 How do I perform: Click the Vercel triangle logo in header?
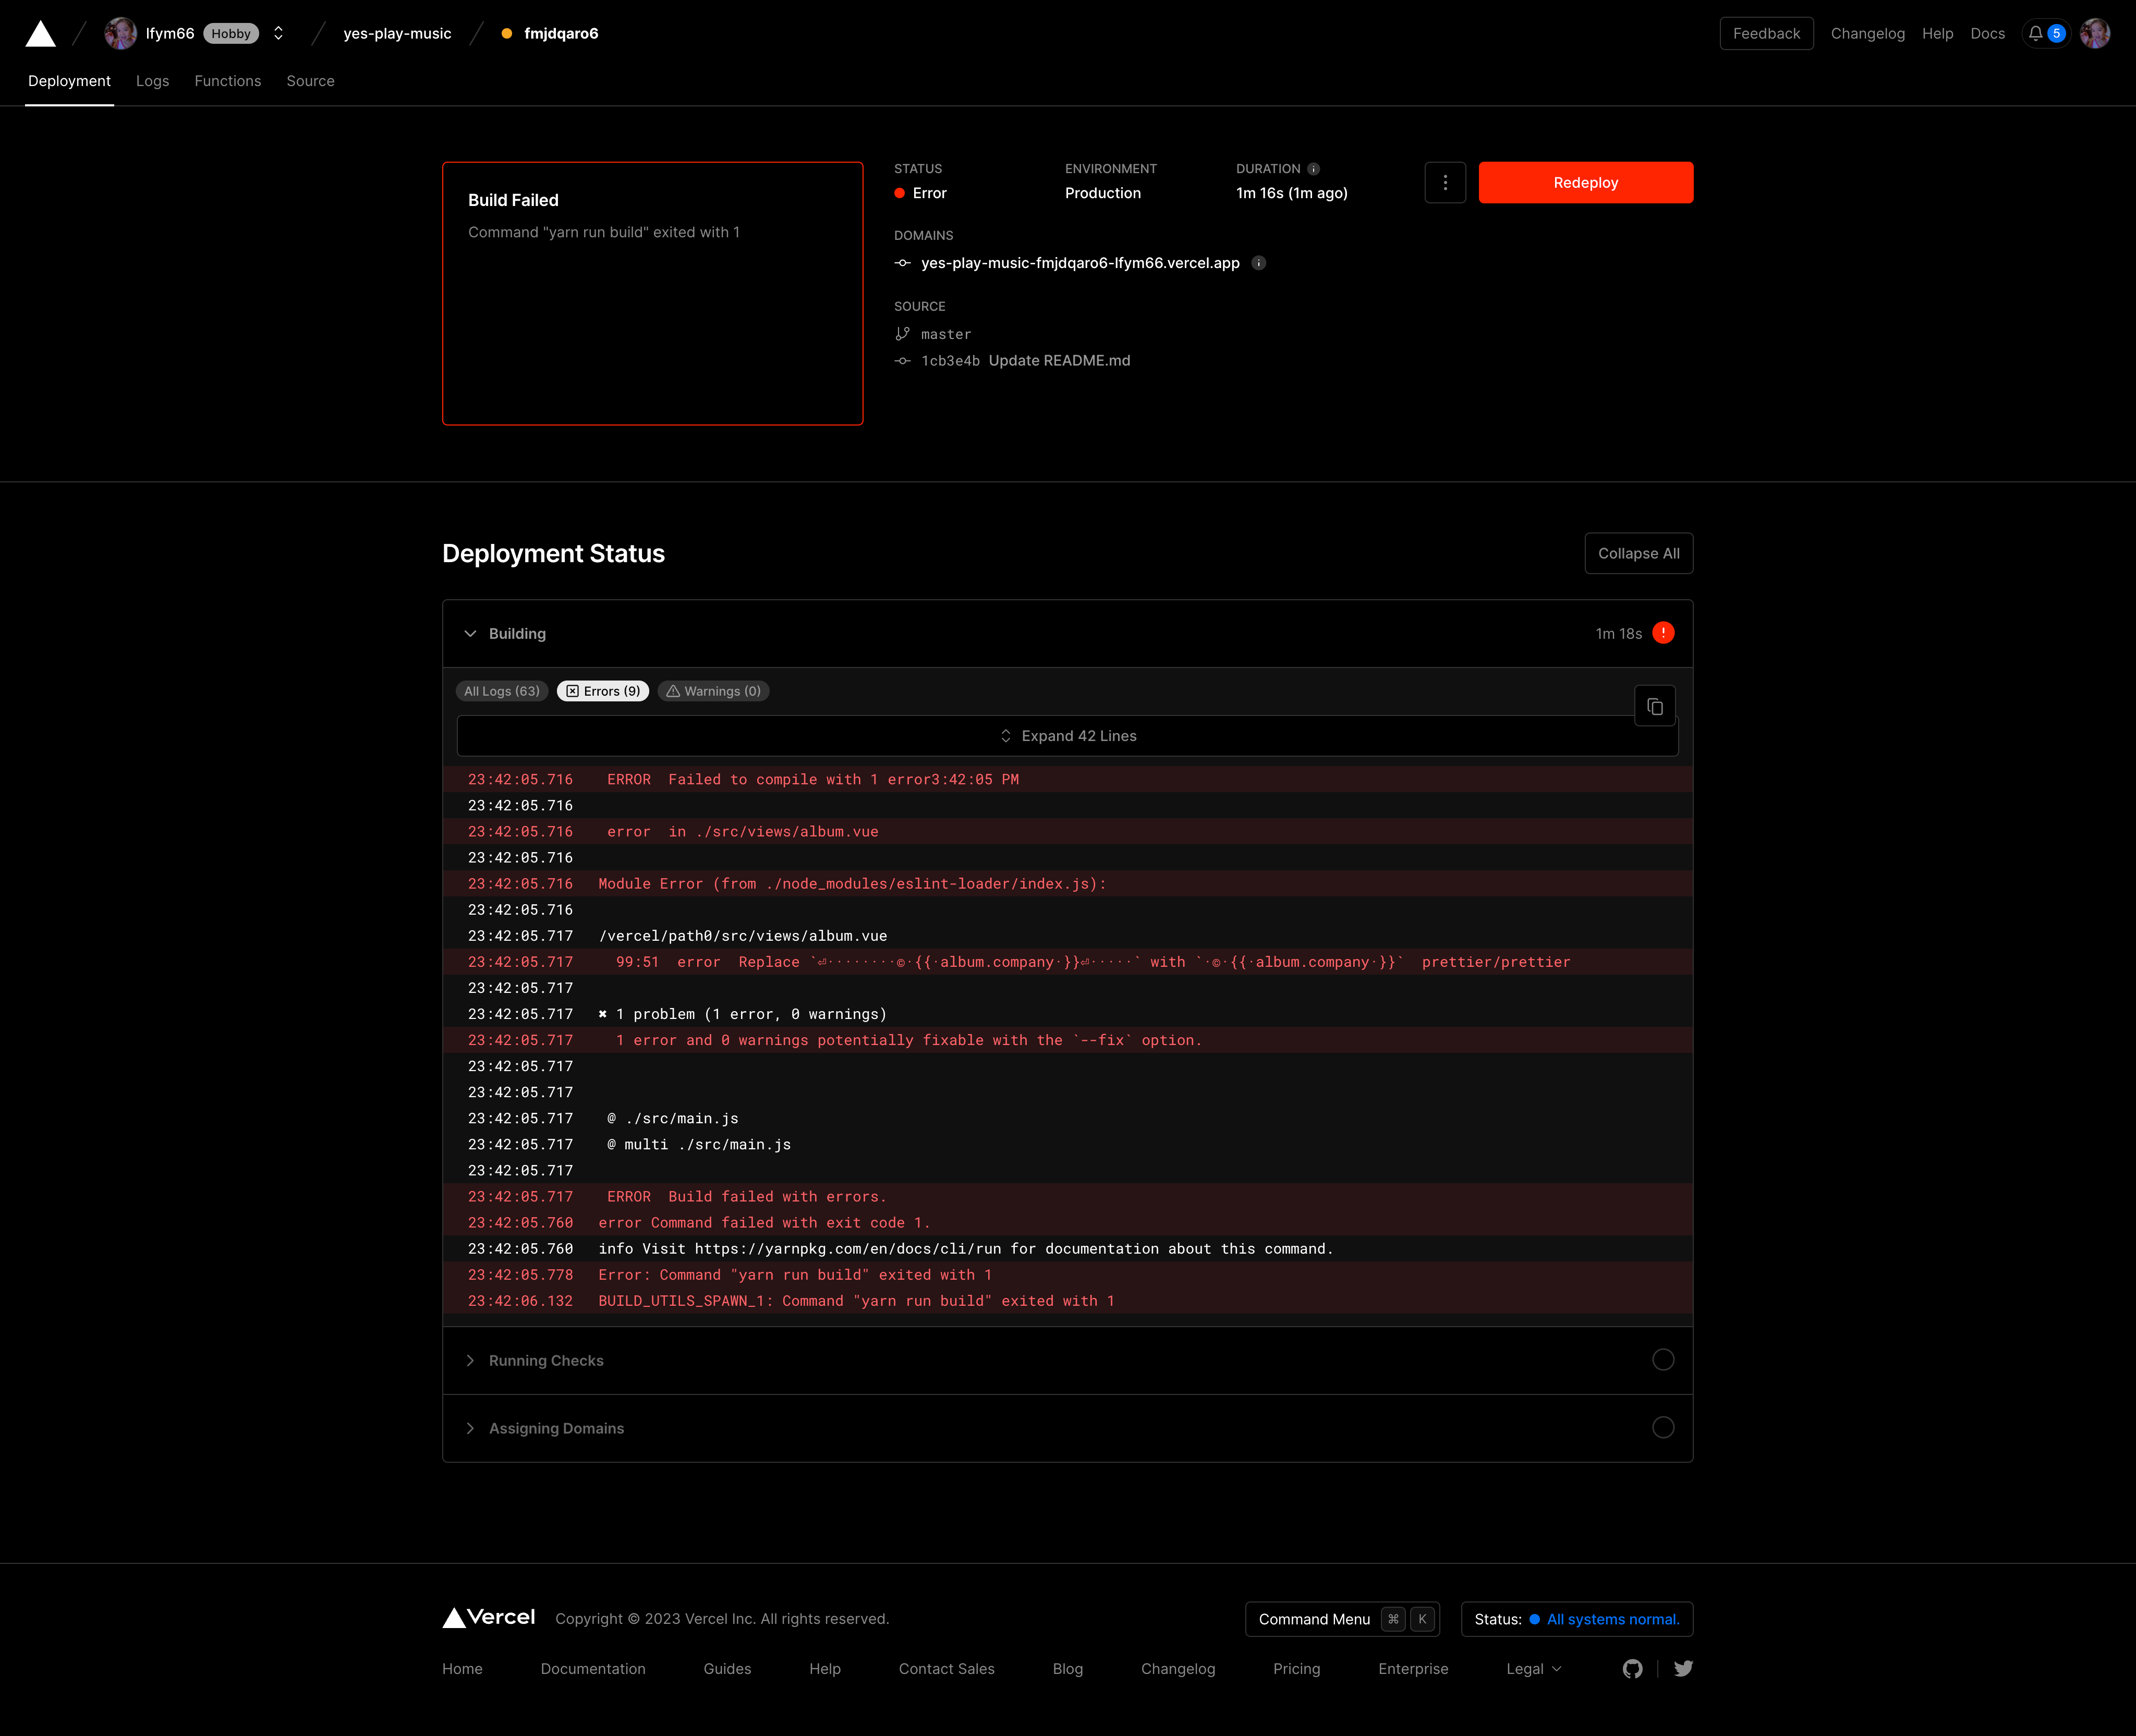[40, 34]
